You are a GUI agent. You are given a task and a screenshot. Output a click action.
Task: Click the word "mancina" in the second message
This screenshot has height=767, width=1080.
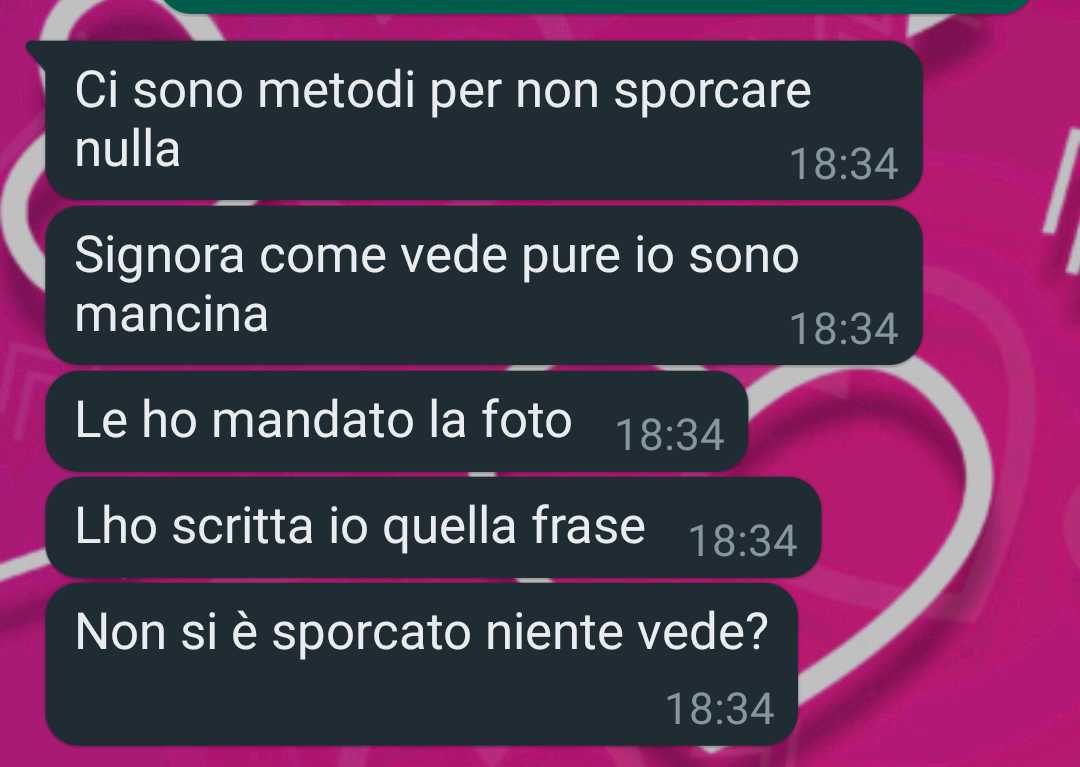tap(171, 315)
